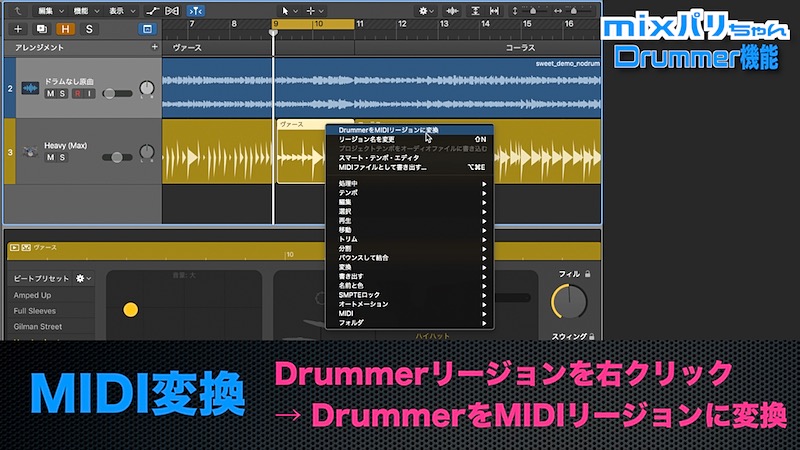Open the ビートプリセット gear menu
This screenshot has width=800, height=450.
point(83,278)
